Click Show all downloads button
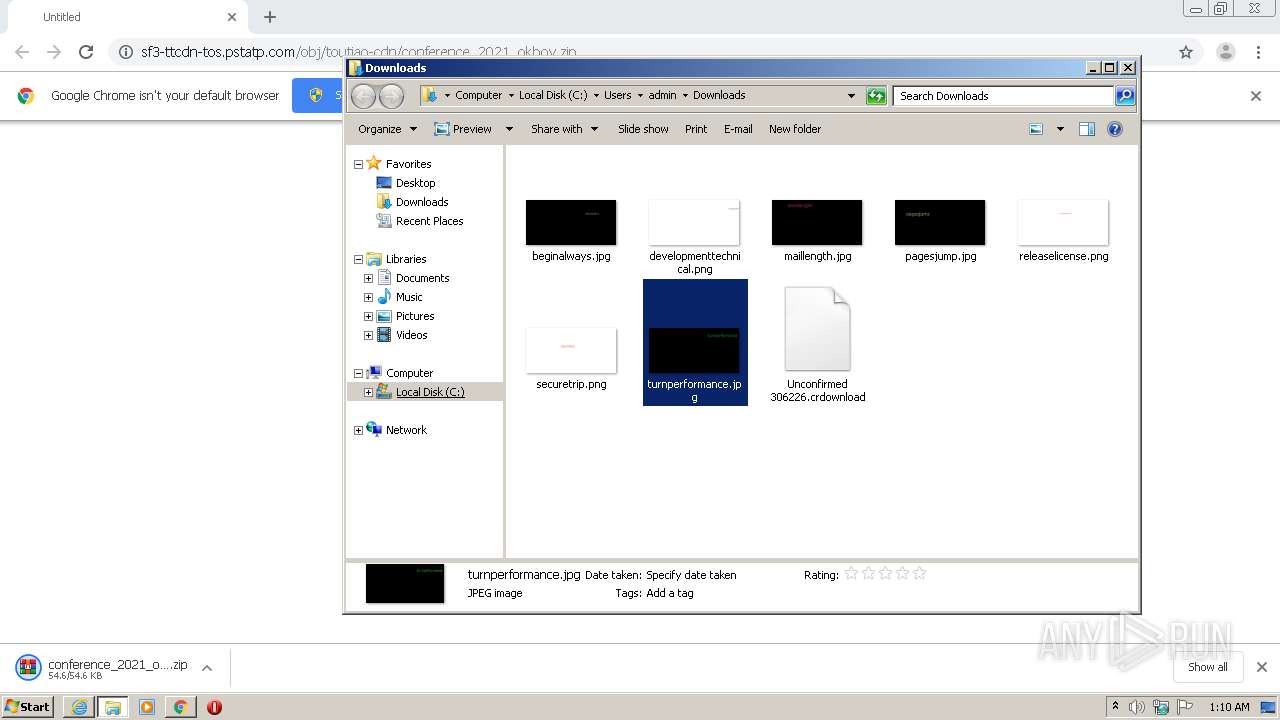This screenshot has height=720, width=1280. [1207, 667]
